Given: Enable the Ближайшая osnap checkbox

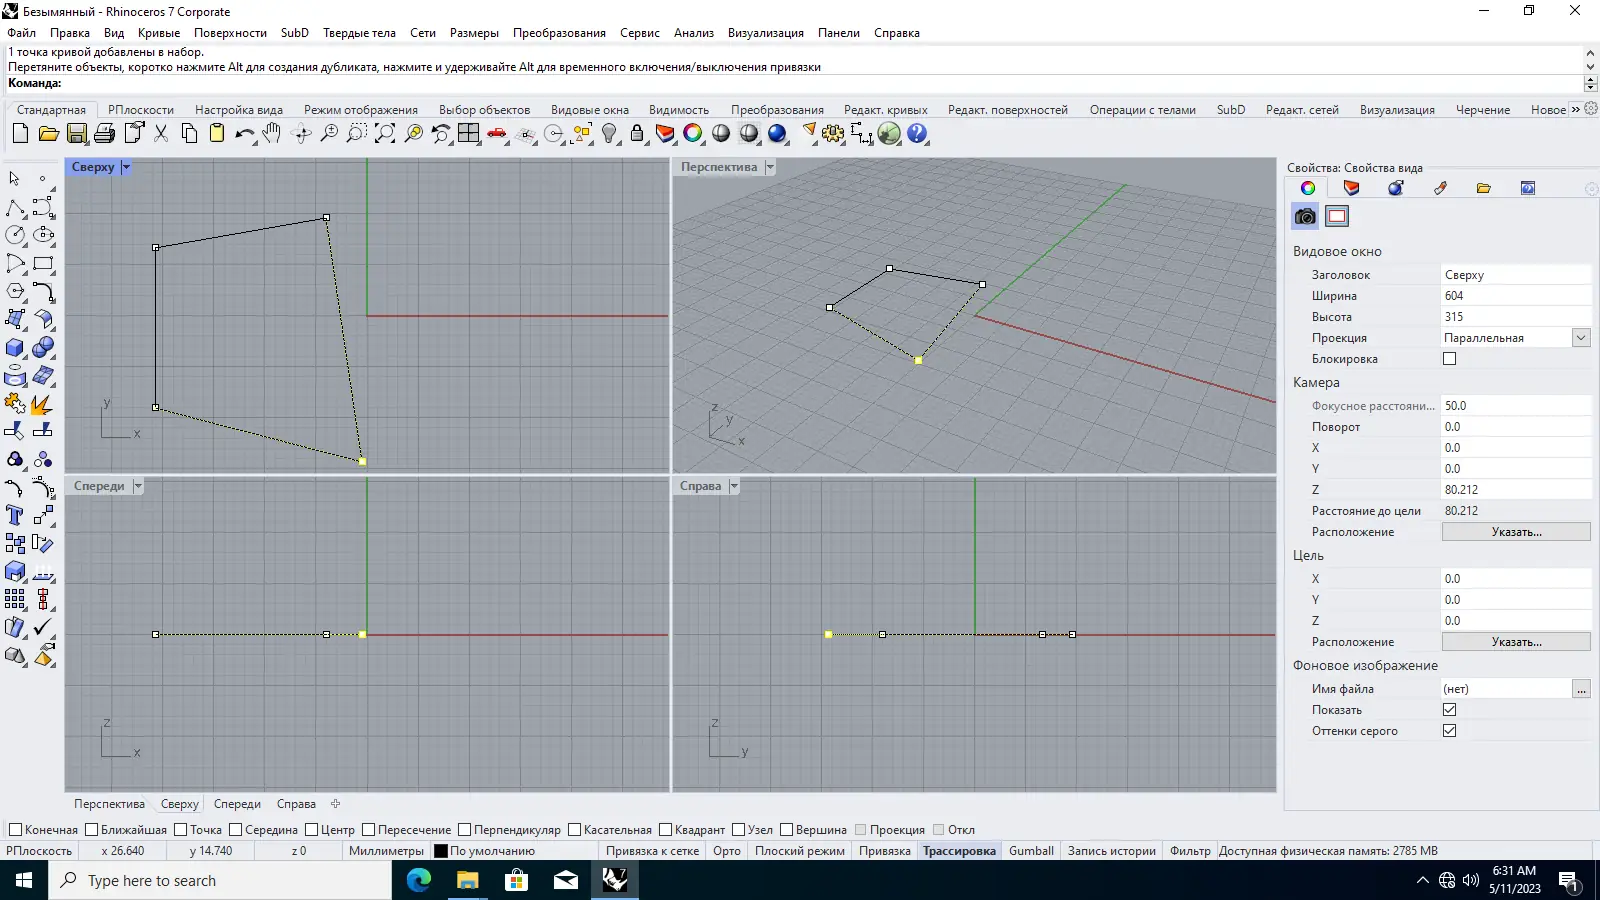Looking at the screenshot, I should pos(92,830).
